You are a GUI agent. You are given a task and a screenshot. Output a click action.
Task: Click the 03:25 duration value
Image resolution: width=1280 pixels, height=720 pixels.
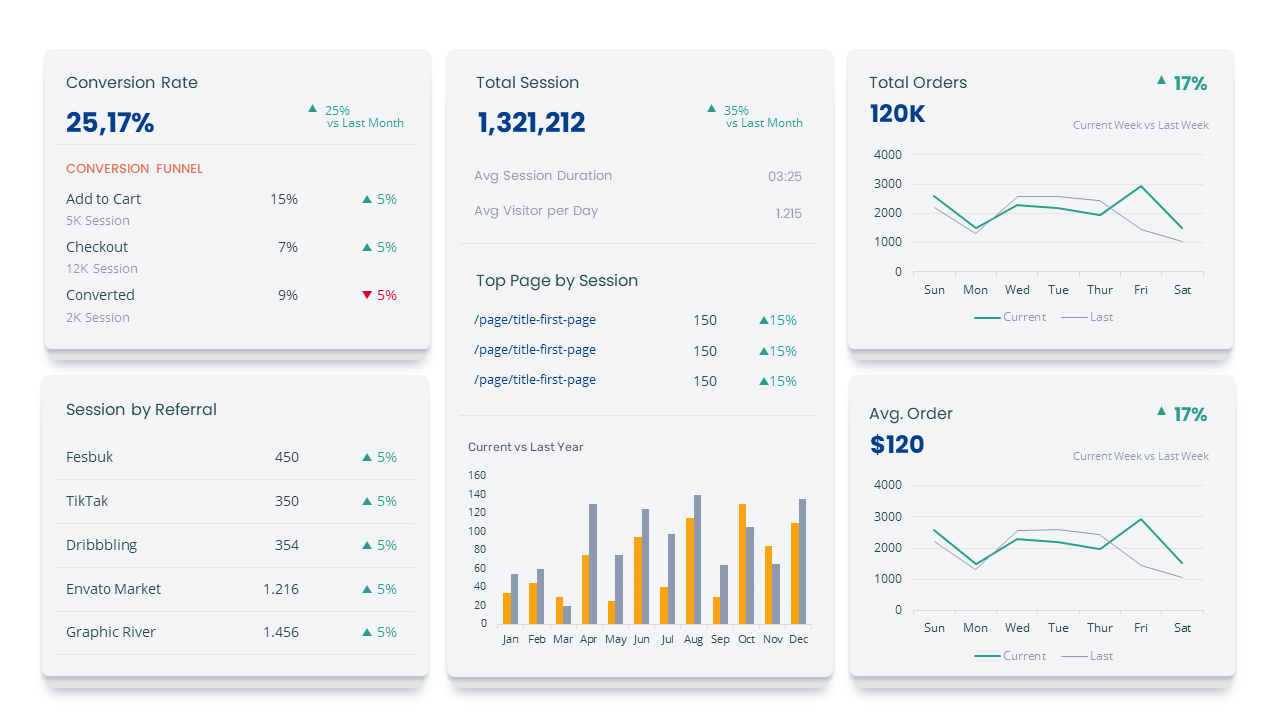(785, 177)
